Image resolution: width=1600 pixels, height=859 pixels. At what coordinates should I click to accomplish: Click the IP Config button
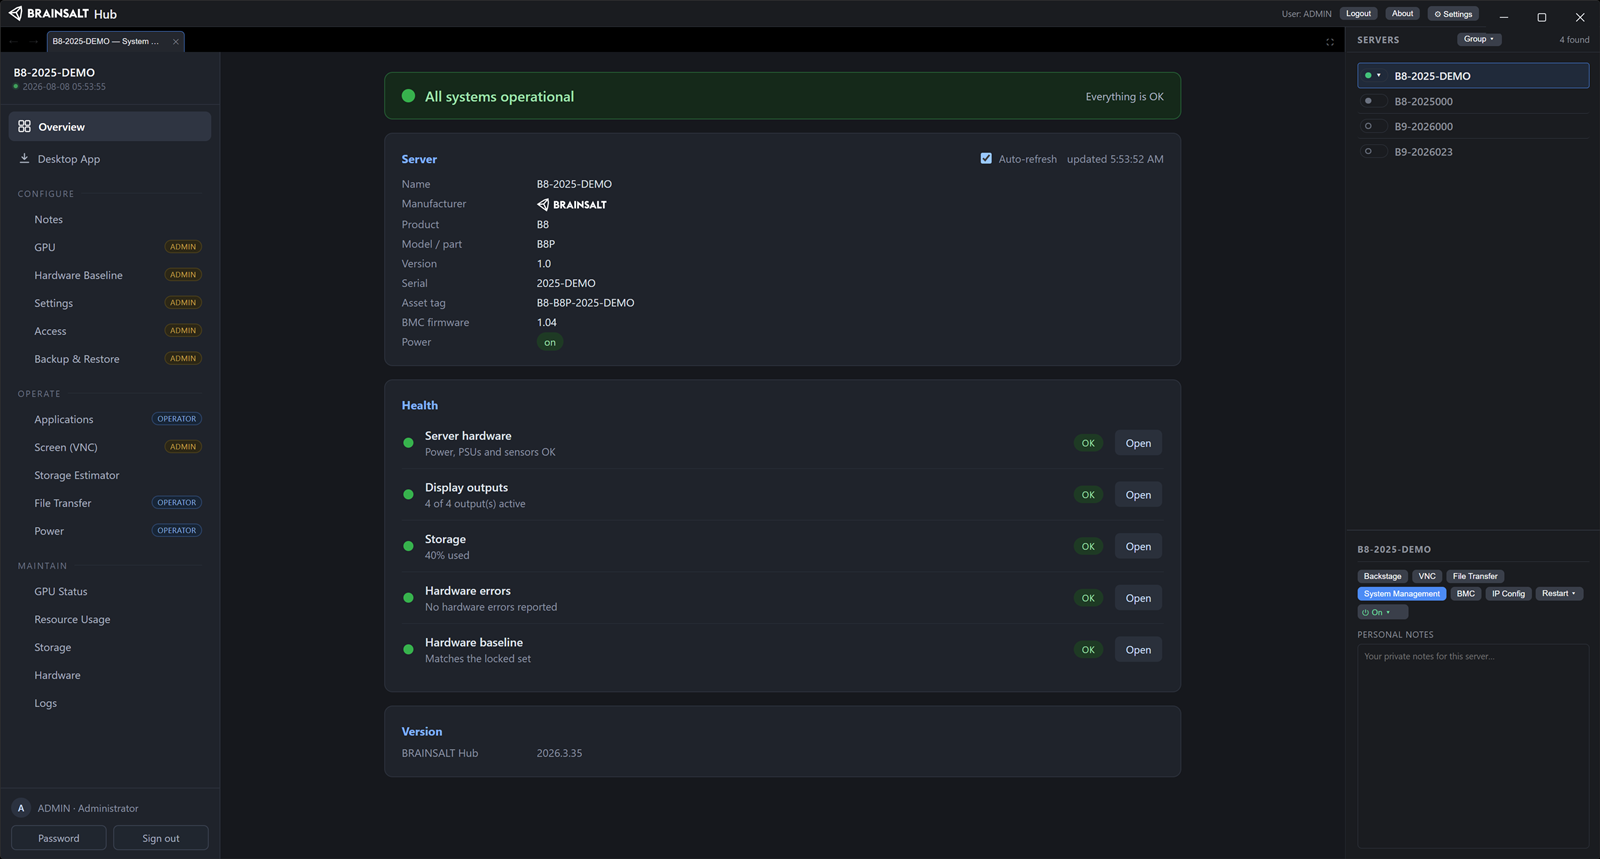coord(1508,593)
